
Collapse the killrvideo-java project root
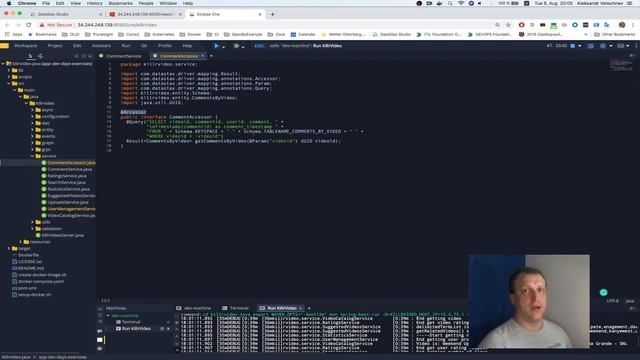pos(3,64)
